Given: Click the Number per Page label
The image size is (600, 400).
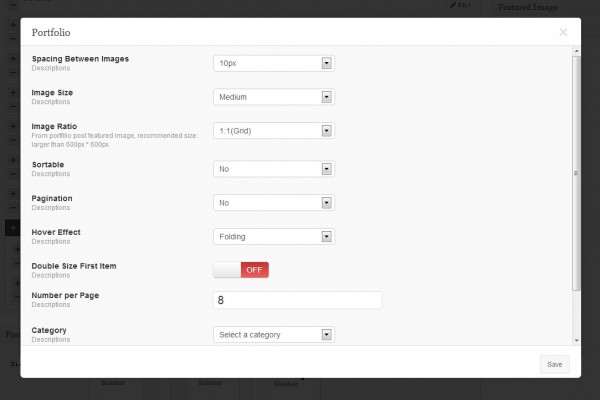Looking at the screenshot, I should pyautogui.click(x=65, y=296).
